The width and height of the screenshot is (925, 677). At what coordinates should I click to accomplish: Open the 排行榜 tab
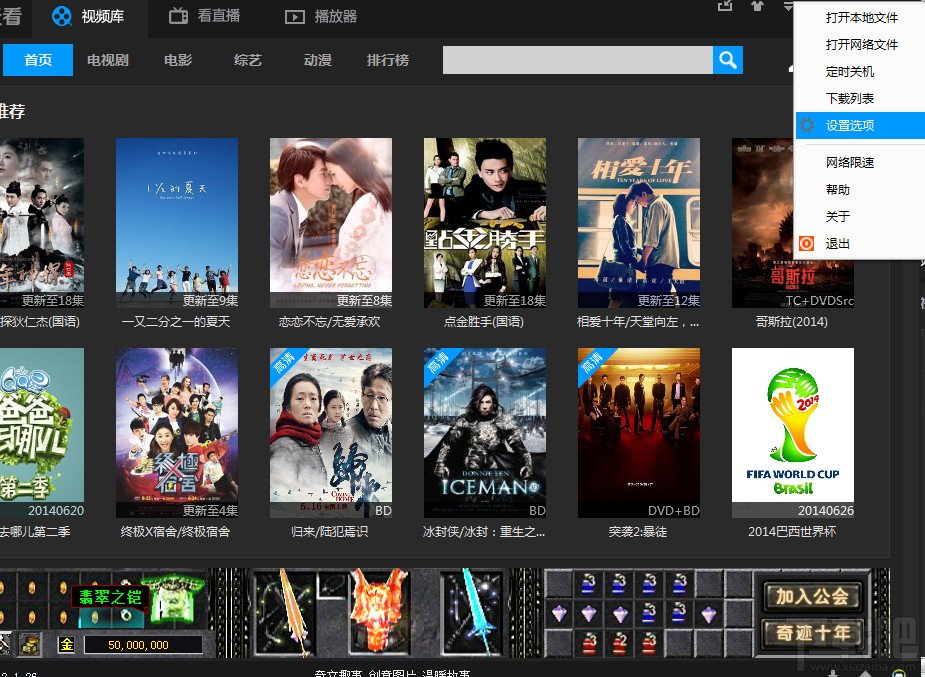coord(388,60)
